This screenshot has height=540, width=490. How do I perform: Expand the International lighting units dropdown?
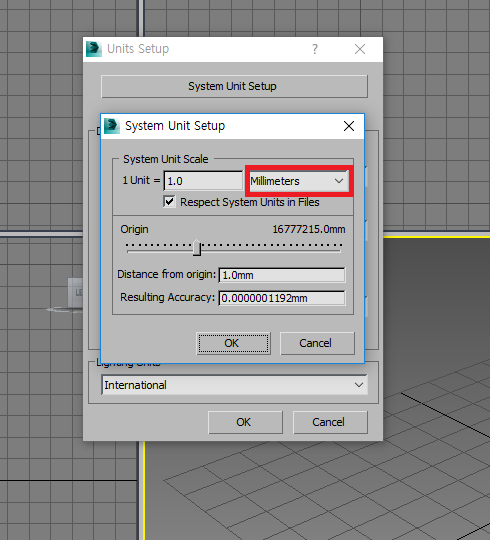coord(234,385)
